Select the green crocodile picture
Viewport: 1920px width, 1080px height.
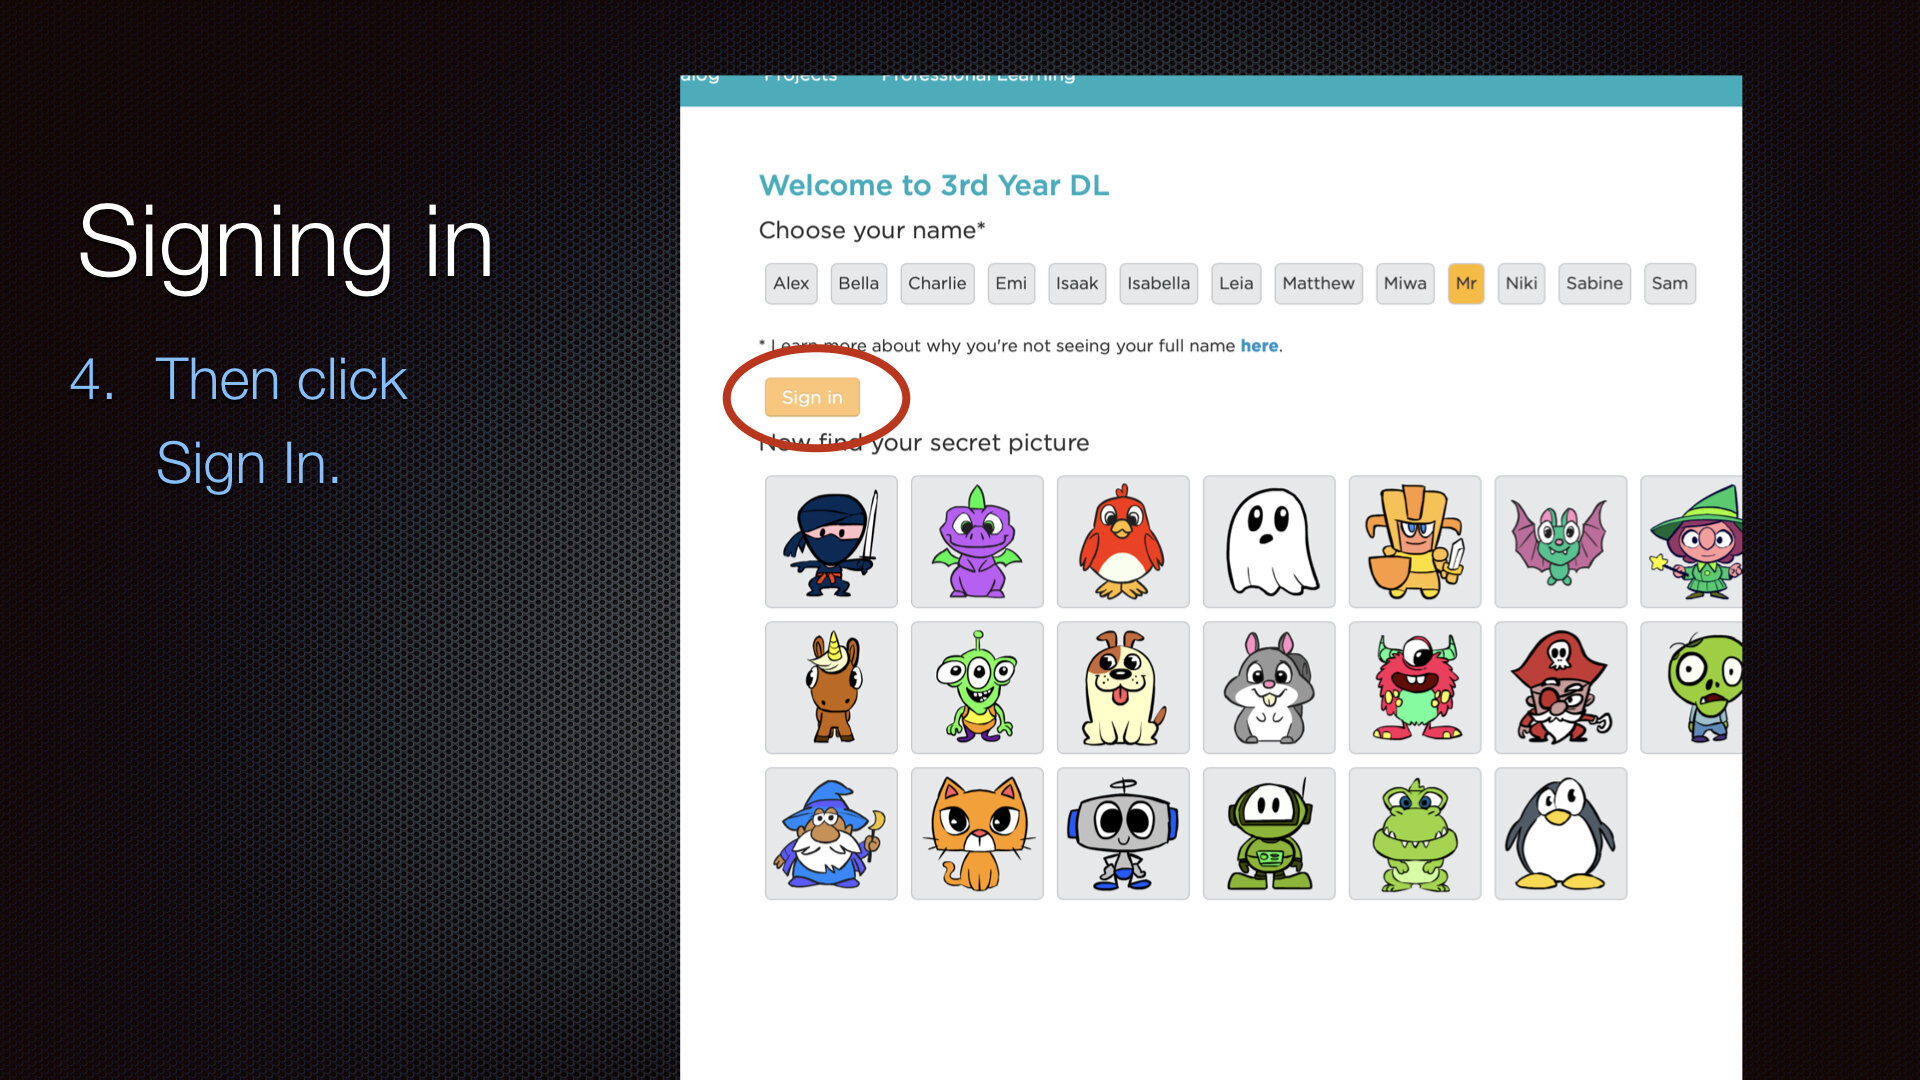tap(1415, 834)
